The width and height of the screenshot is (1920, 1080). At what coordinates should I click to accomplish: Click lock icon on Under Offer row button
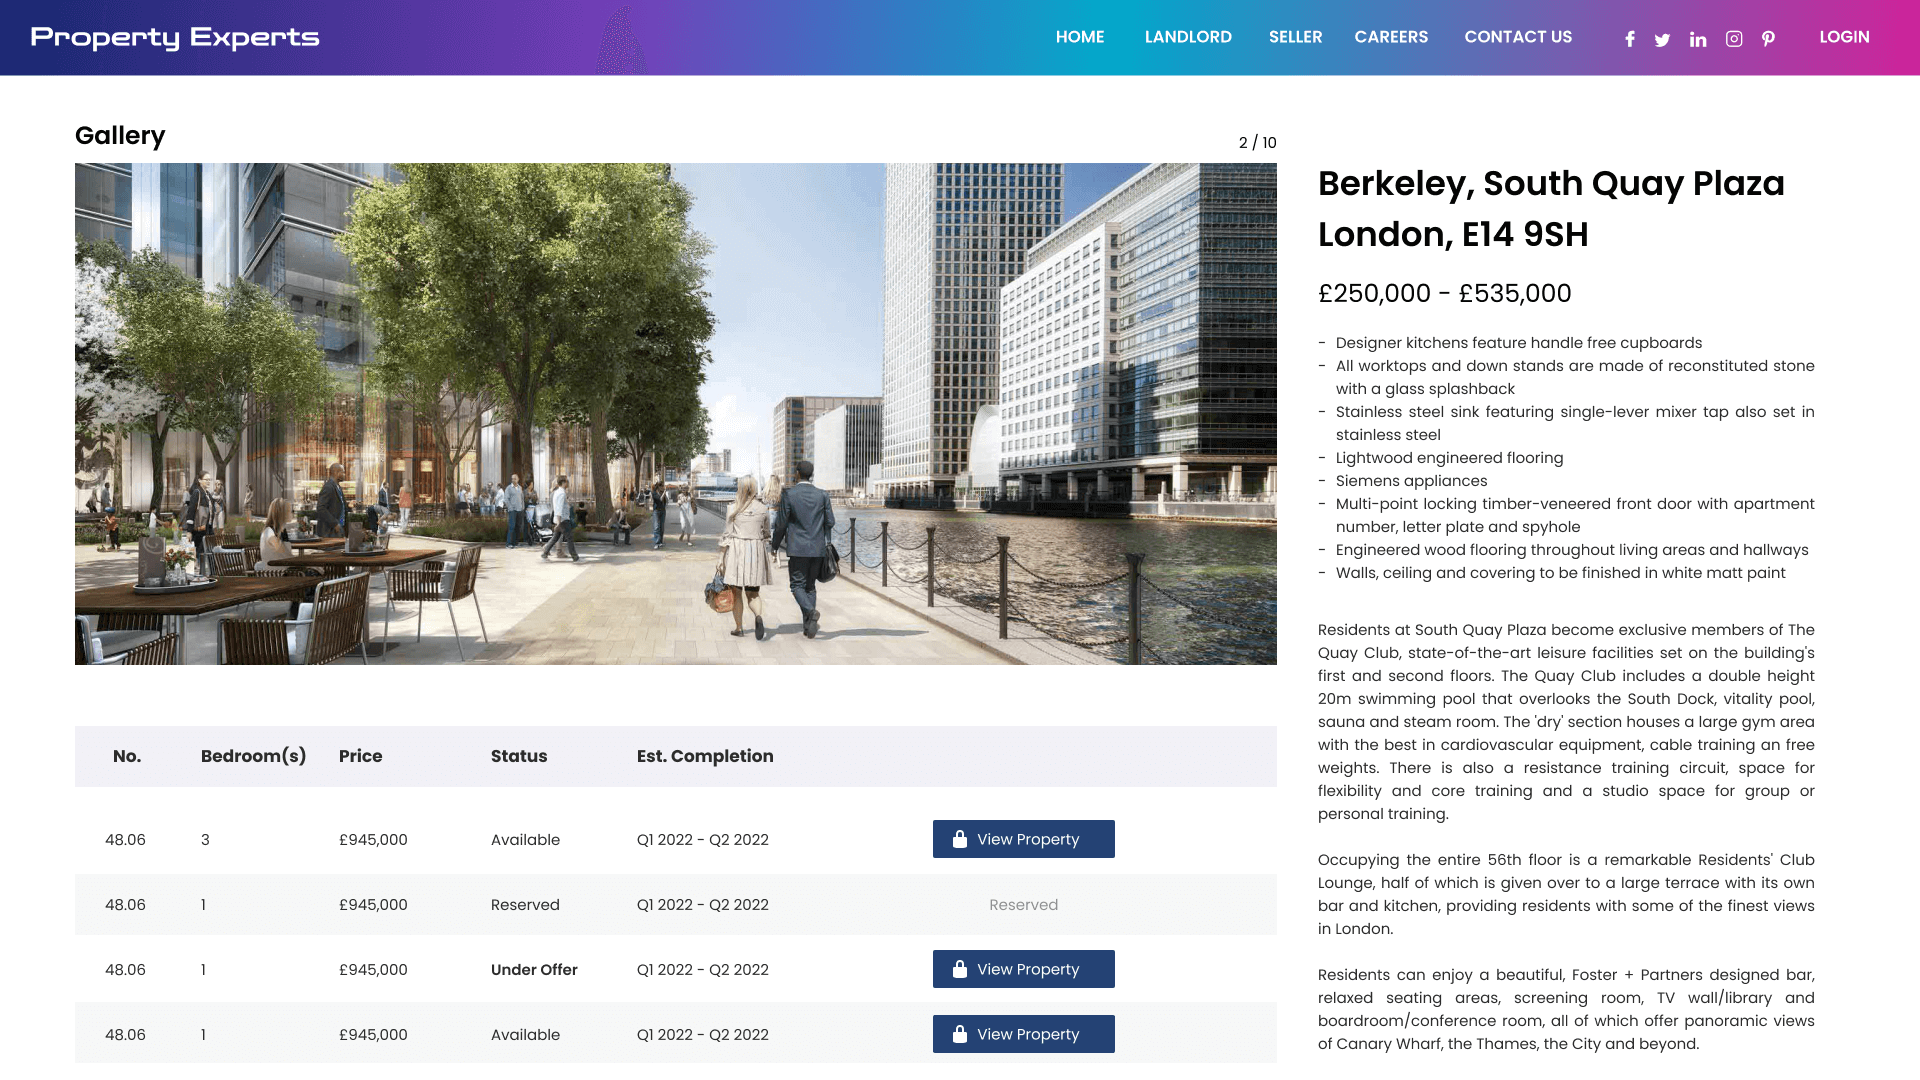click(x=960, y=969)
